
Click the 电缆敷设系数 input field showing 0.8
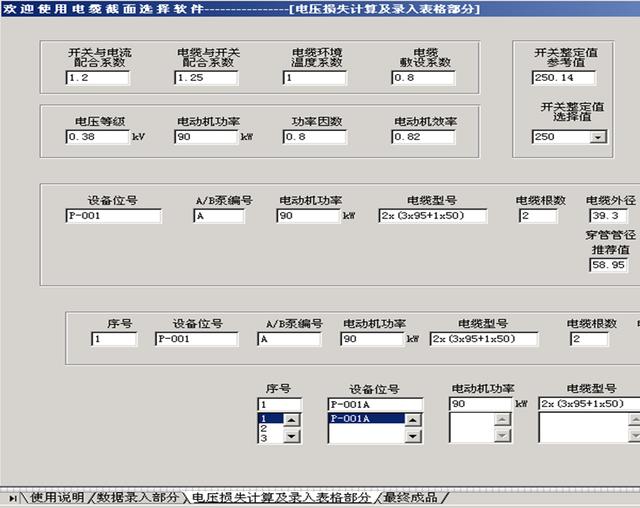point(423,78)
